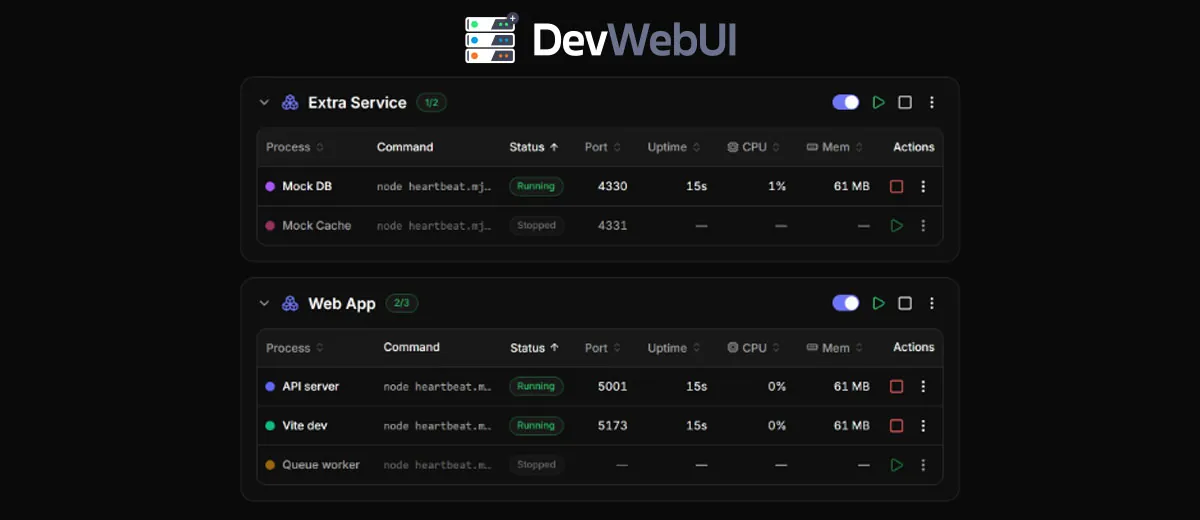Click port 4331 in Mock Cache row
Image resolution: width=1200 pixels, height=520 pixels.
(x=613, y=226)
